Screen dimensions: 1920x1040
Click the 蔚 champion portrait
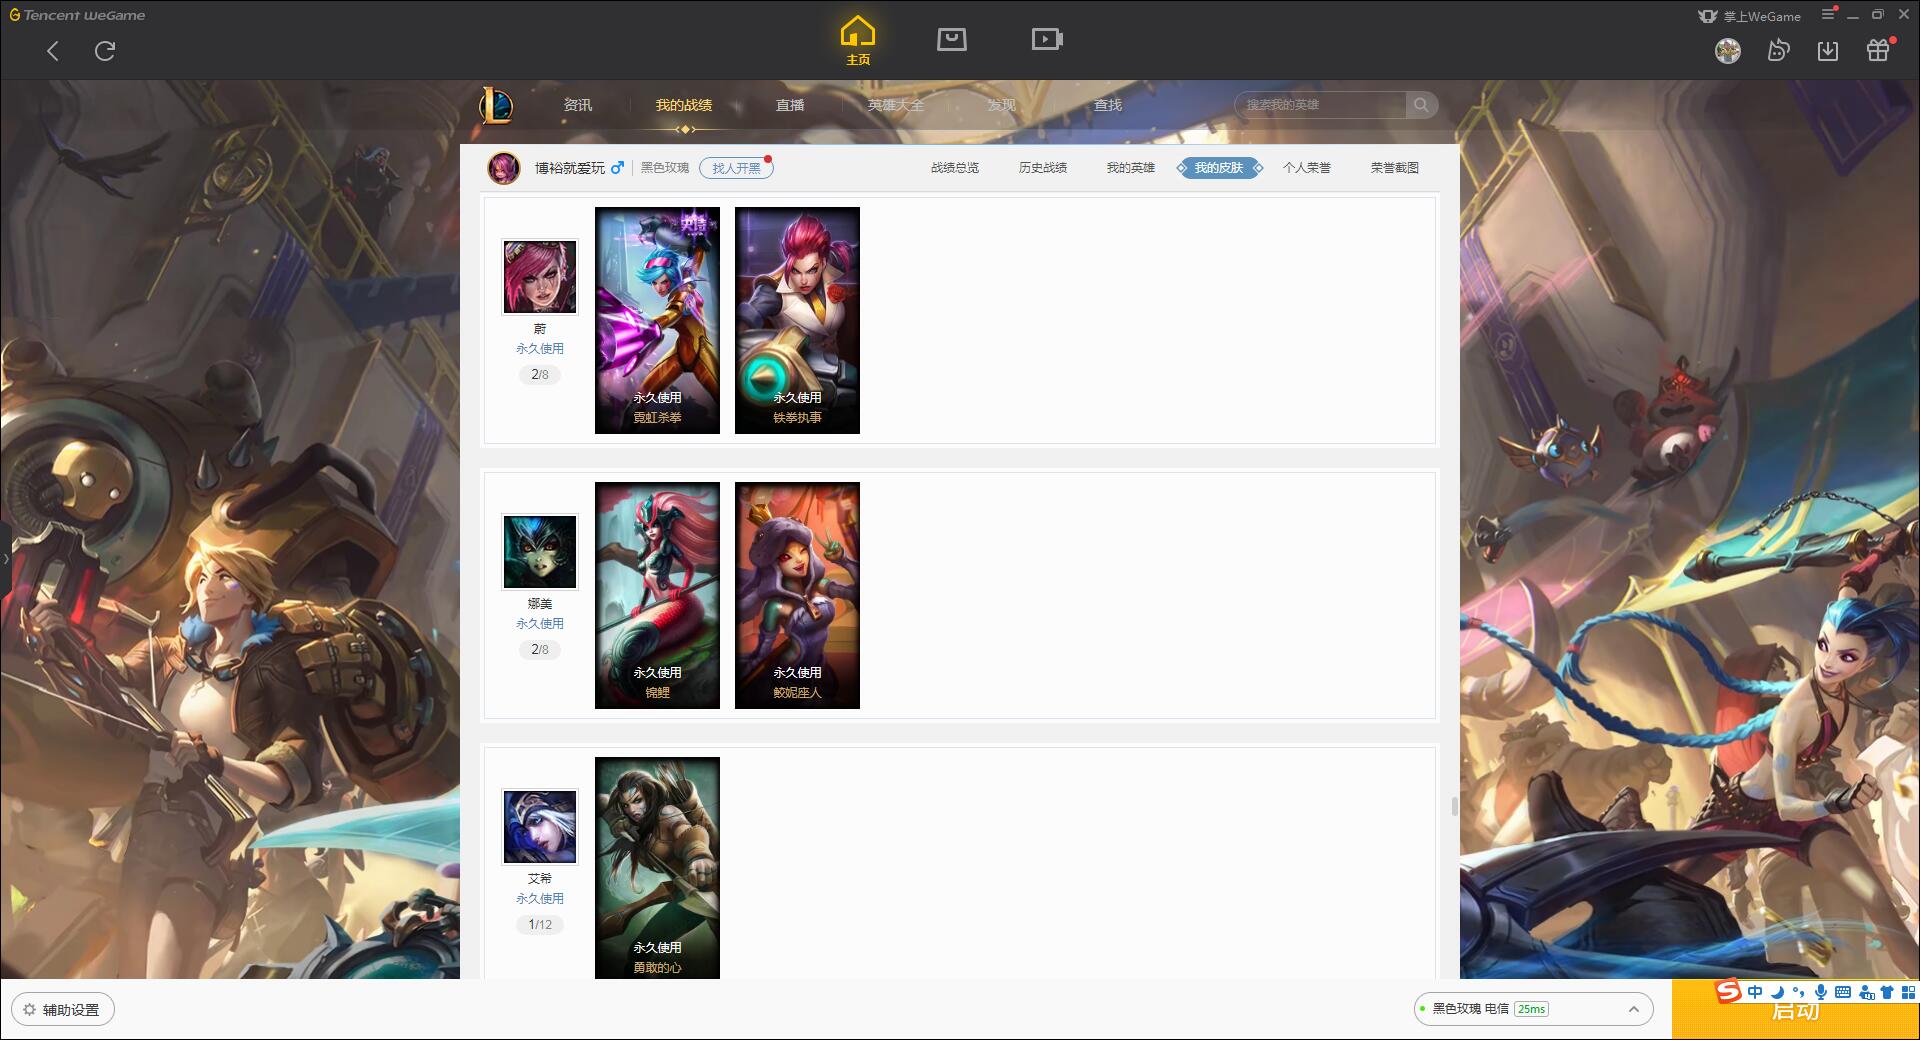point(540,277)
